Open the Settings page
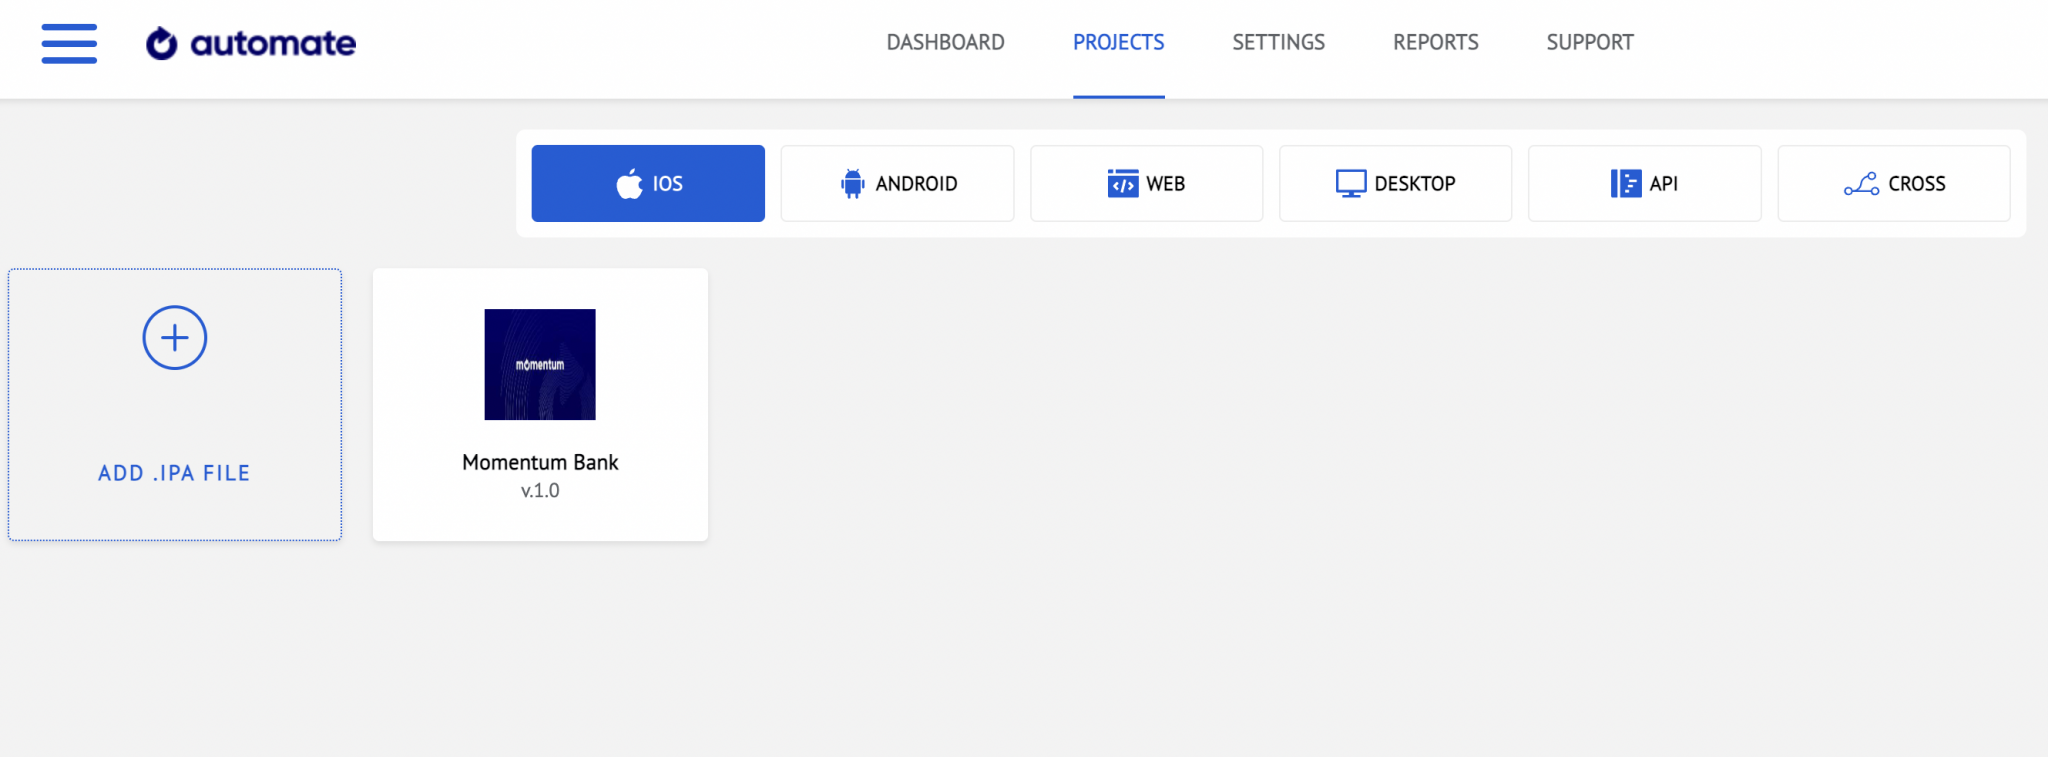Image resolution: width=2048 pixels, height=757 pixels. [1278, 42]
